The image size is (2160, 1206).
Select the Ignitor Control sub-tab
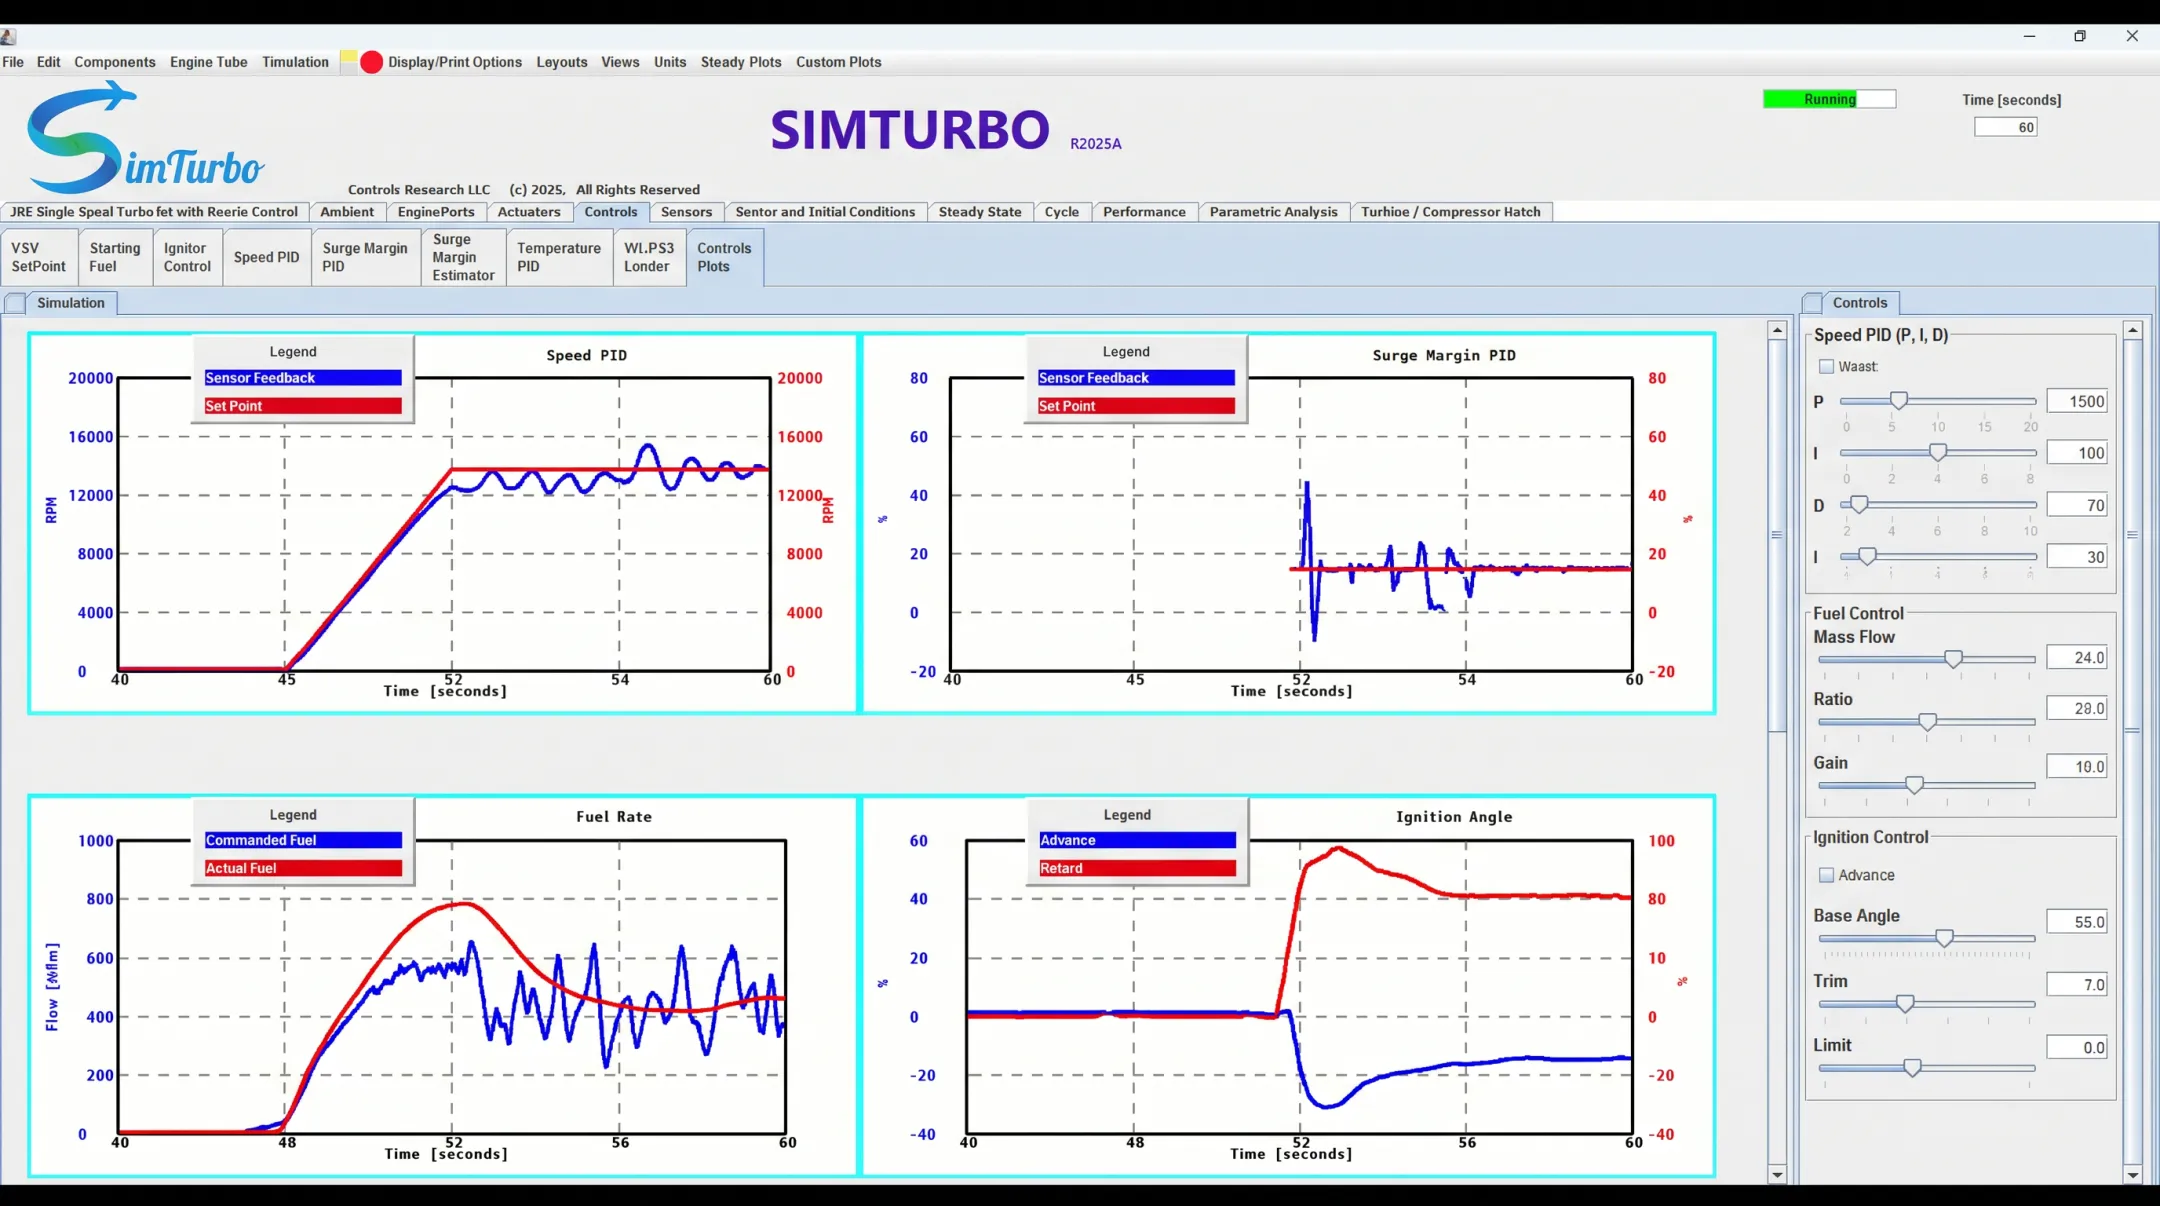tap(187, 257)
